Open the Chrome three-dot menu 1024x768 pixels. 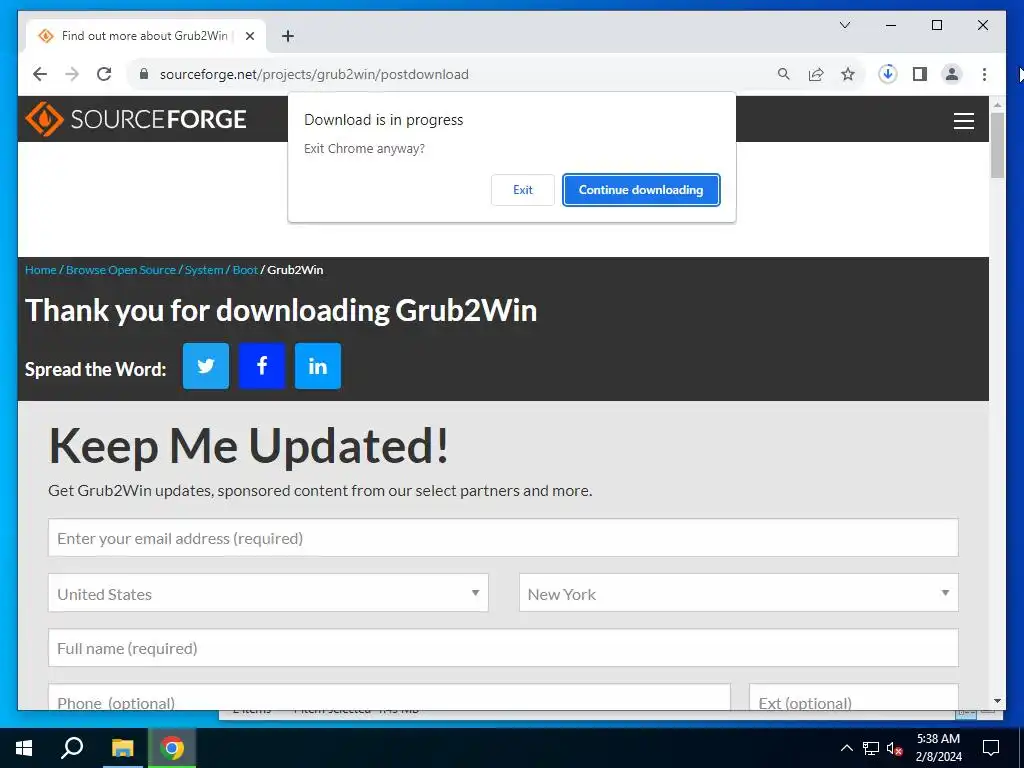984,74
